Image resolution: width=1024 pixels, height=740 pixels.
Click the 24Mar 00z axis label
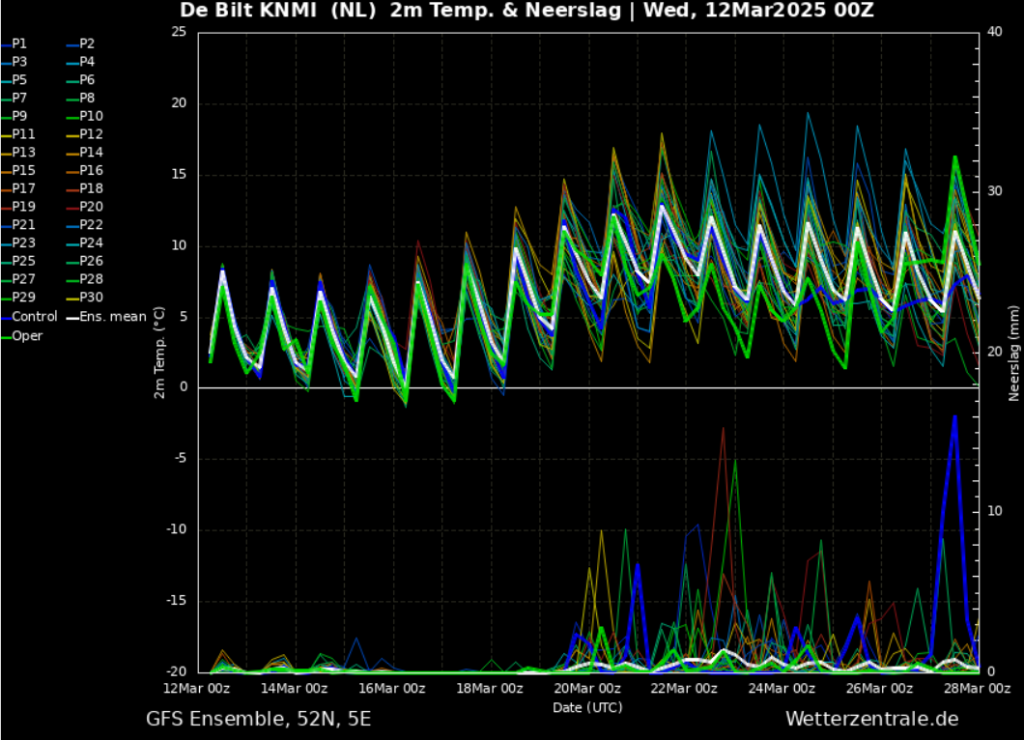784,688
